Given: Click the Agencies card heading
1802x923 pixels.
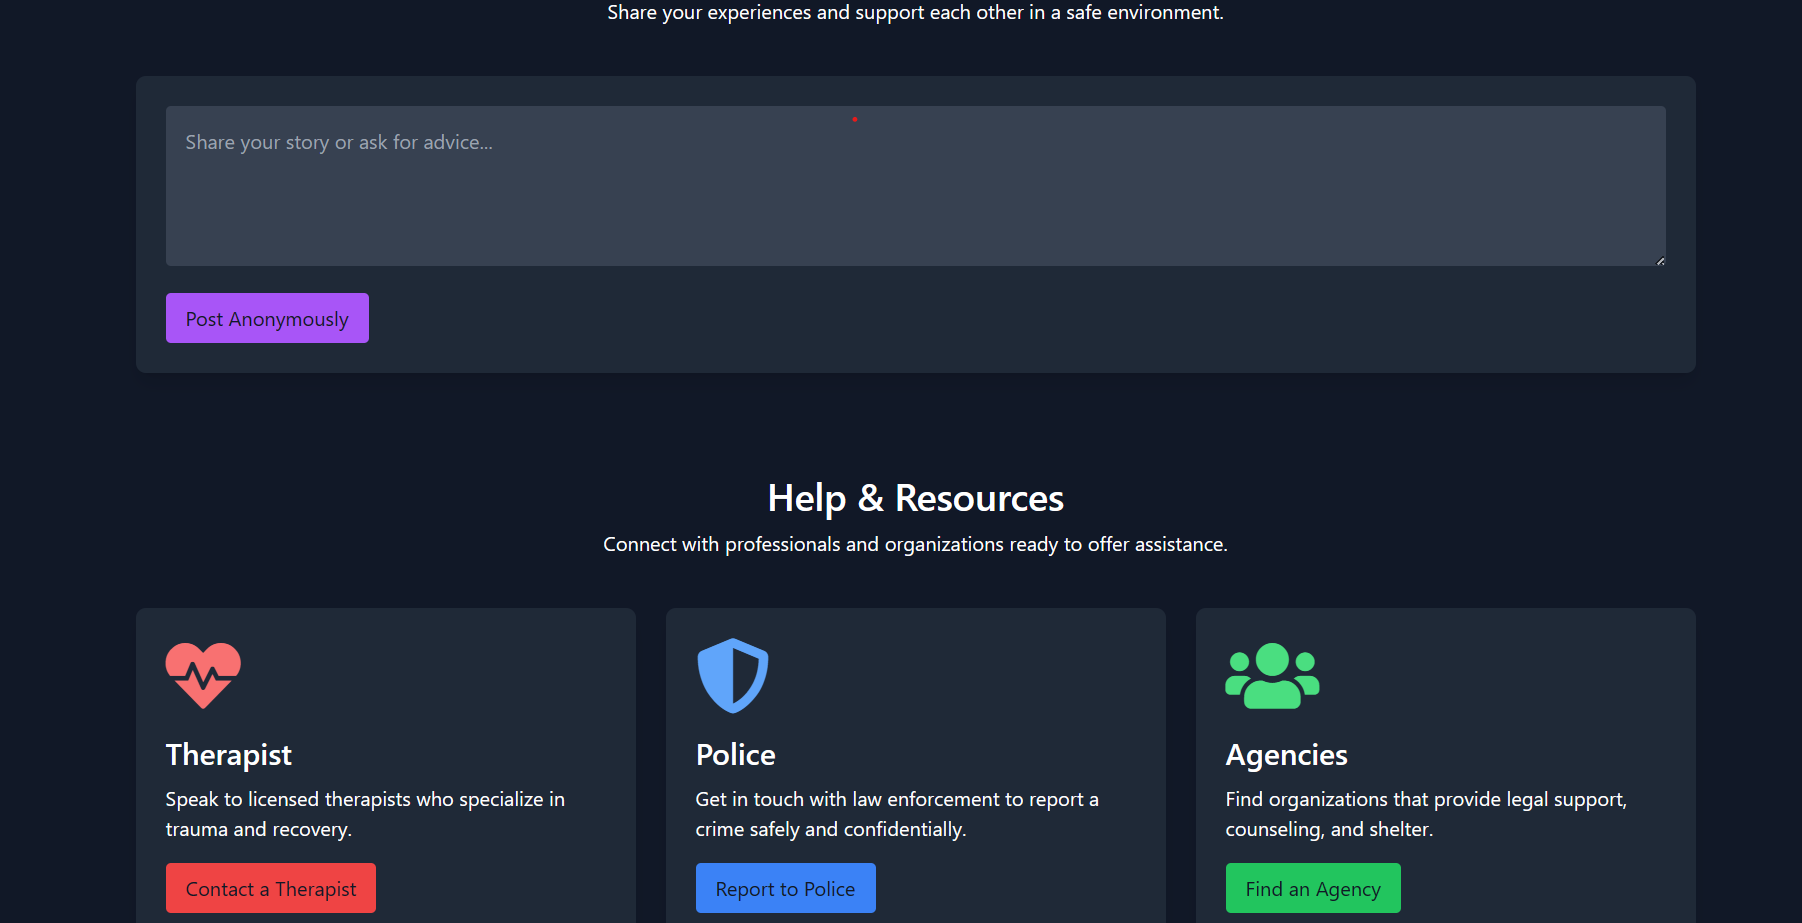Looking at the screenshot, I should [1287, 755].
